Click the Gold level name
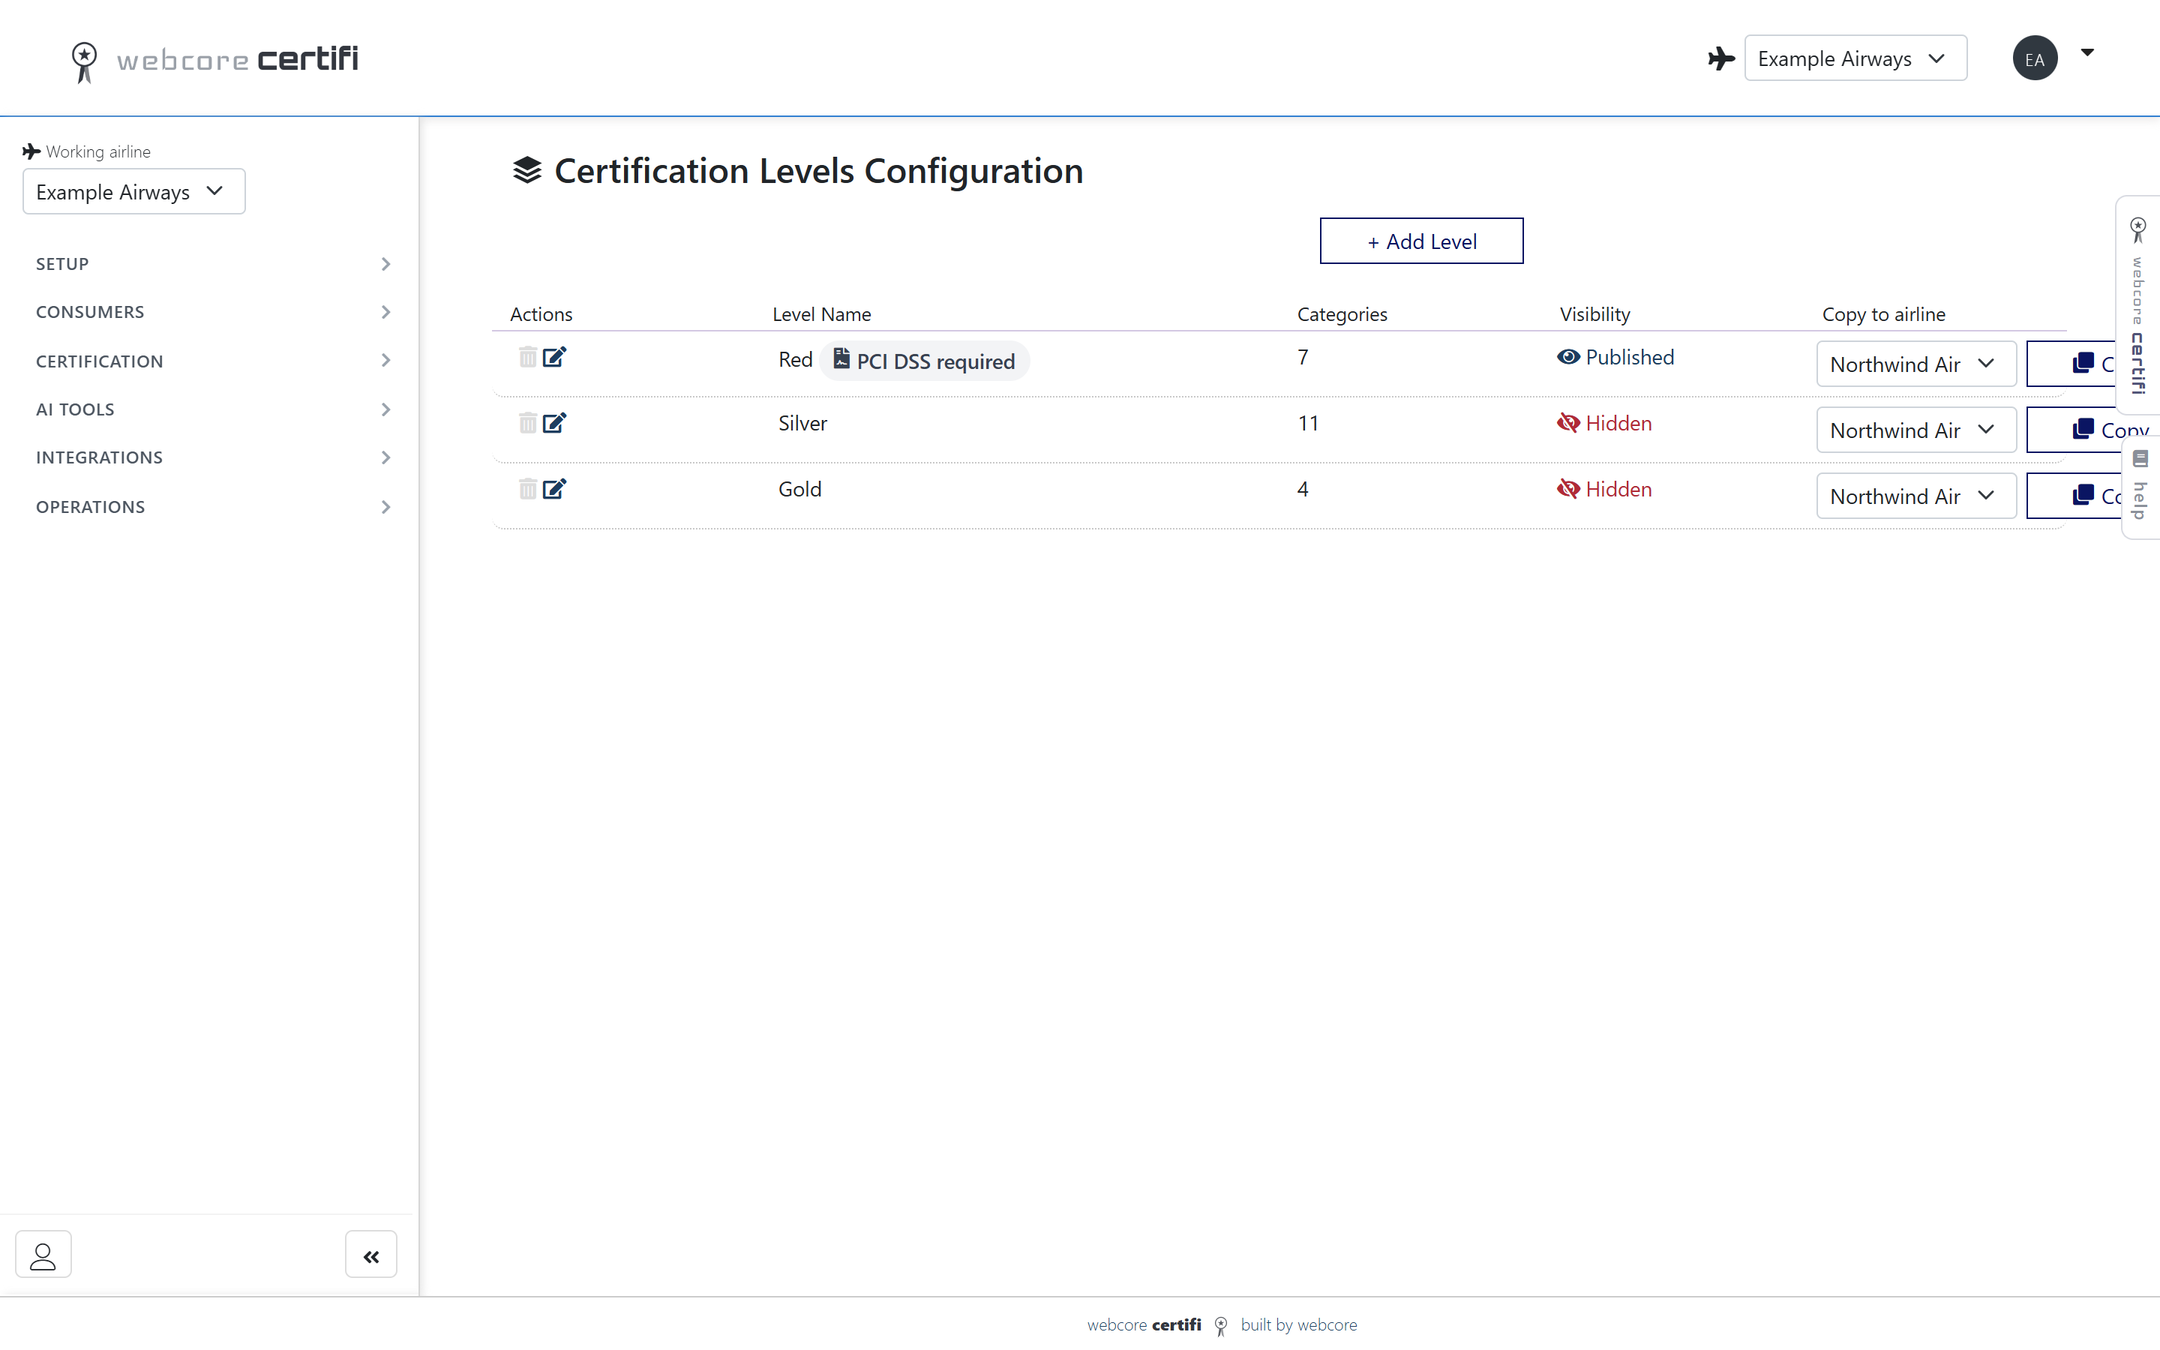2160x1350 pixels. (x=800, y=489)
